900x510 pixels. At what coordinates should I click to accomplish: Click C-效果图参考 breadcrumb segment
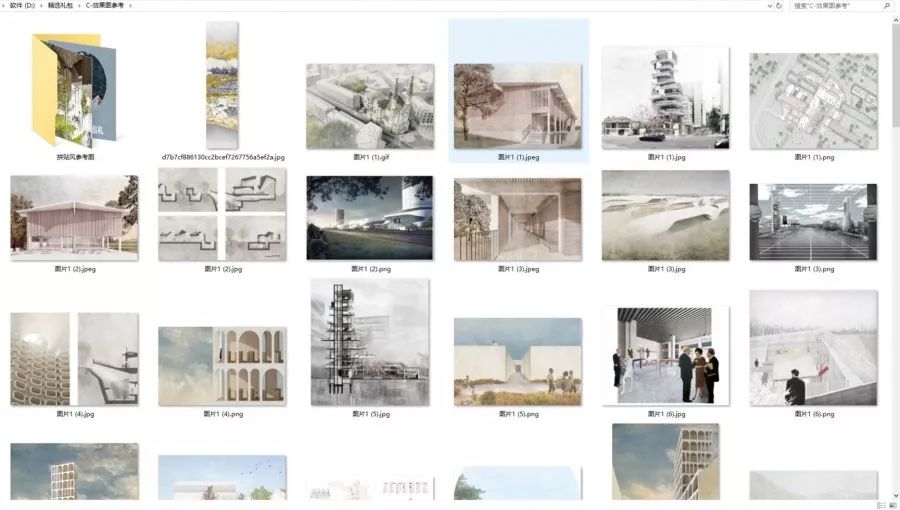[105, 6]
